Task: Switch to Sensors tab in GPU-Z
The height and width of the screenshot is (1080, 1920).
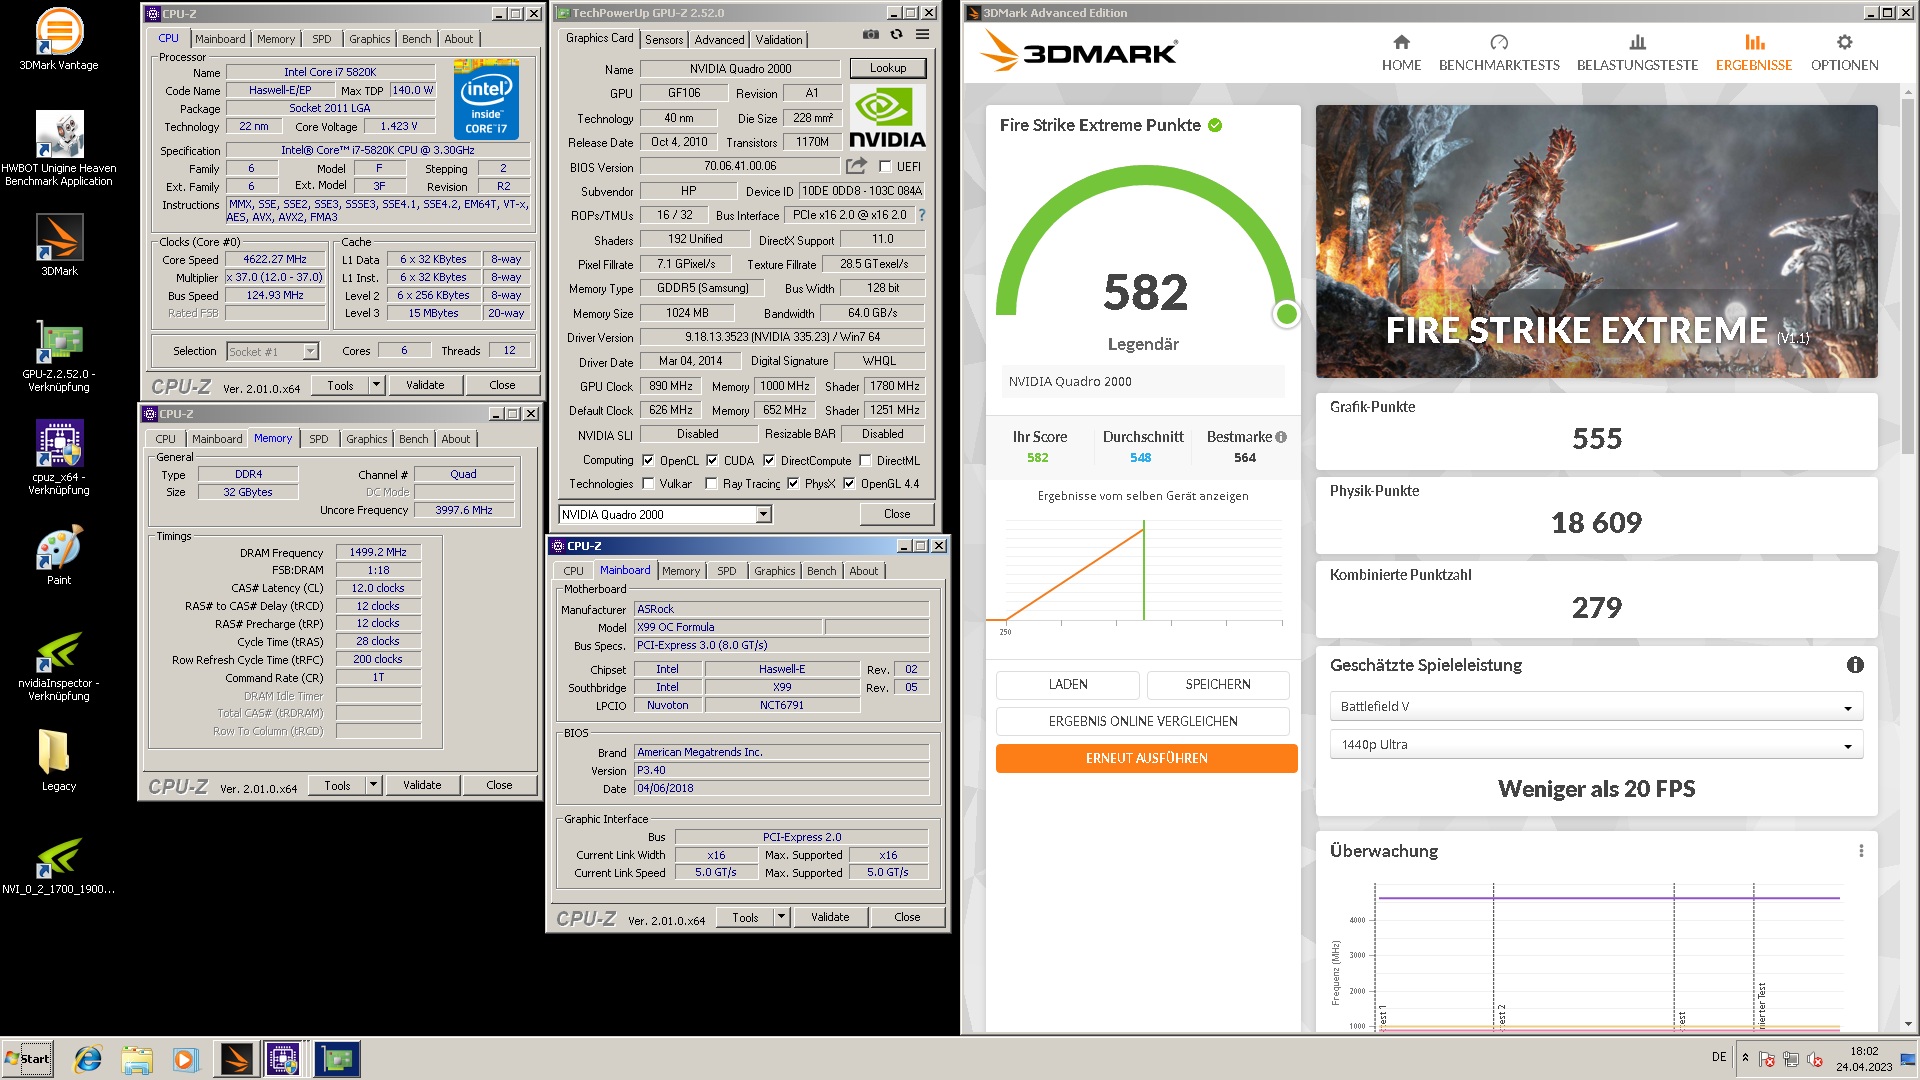Action: [x=664, y=40]
